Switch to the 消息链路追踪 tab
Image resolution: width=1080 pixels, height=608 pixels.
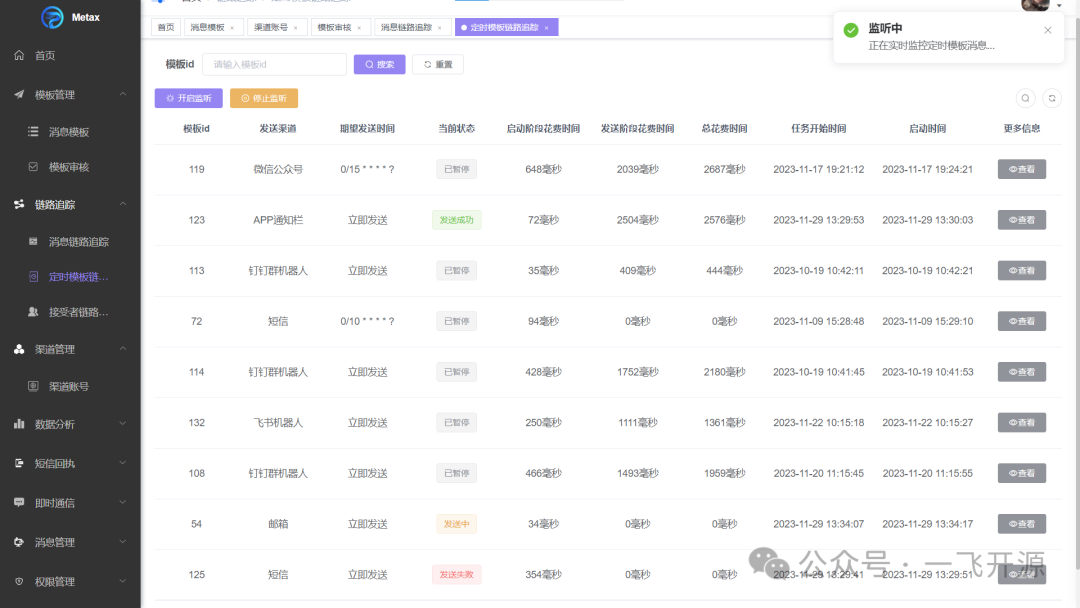[x=406, y=28]
